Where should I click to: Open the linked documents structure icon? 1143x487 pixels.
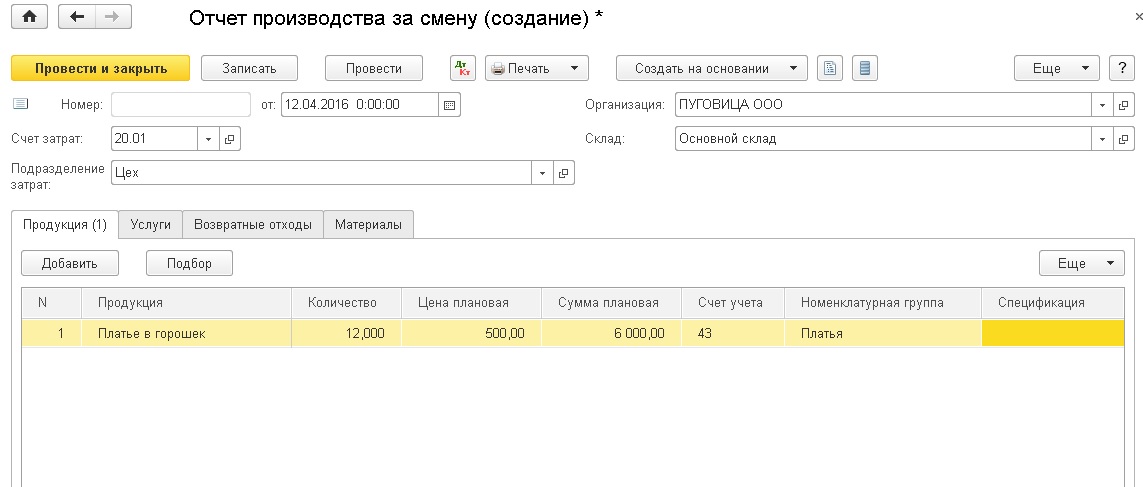coord(830,69)
